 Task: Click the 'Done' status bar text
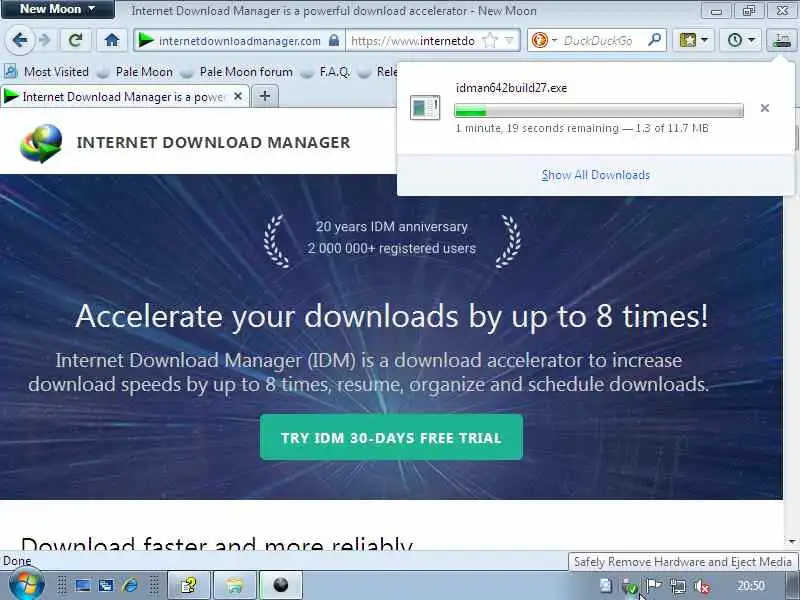click(x=17, y=561)
